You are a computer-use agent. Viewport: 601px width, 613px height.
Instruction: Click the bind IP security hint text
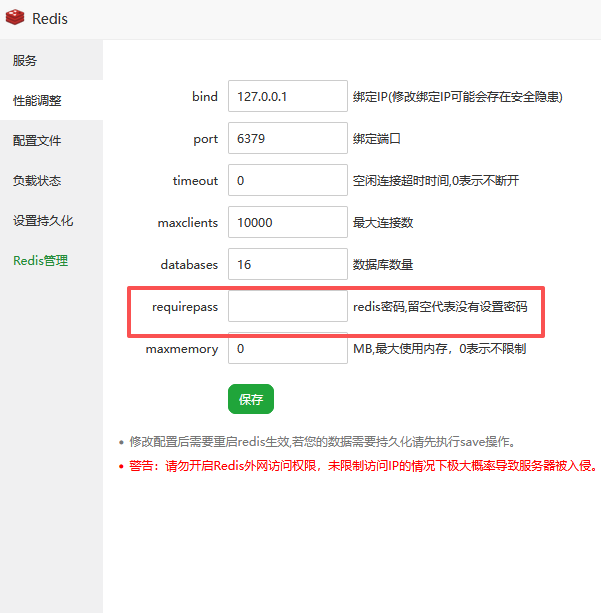click(x=457, y=97)
